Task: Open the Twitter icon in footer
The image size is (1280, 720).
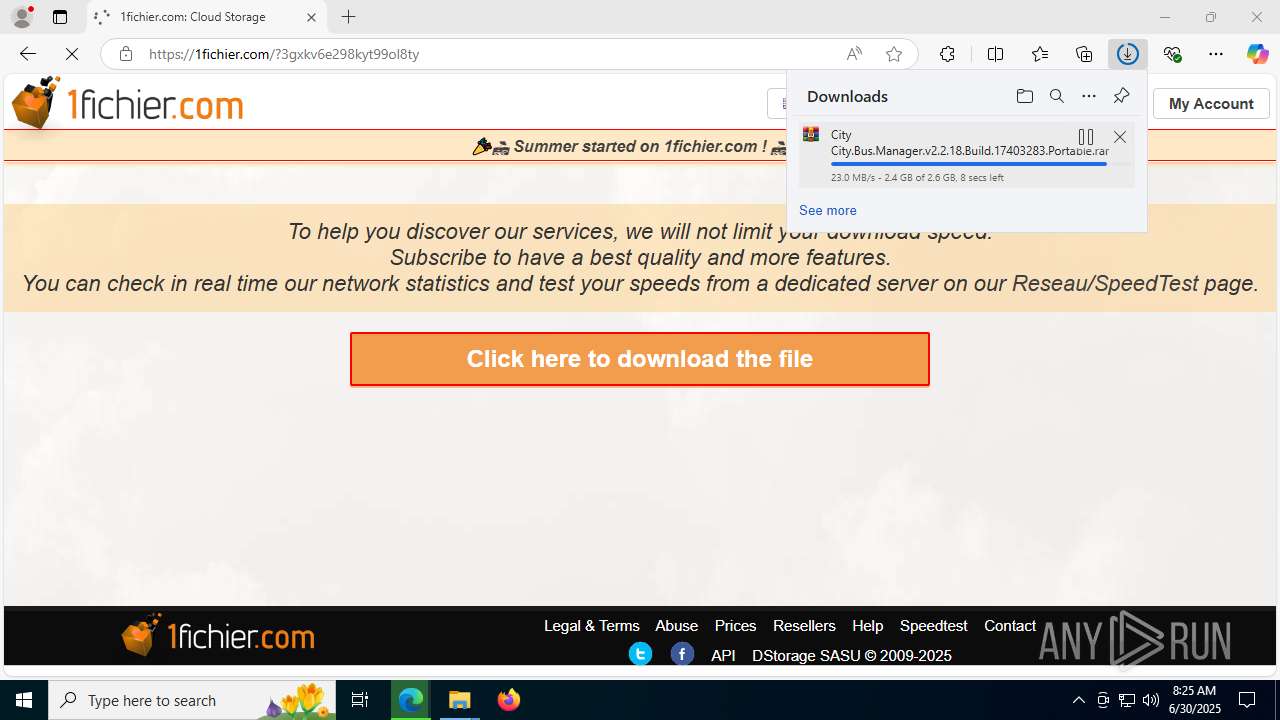Action: (640, 654)
